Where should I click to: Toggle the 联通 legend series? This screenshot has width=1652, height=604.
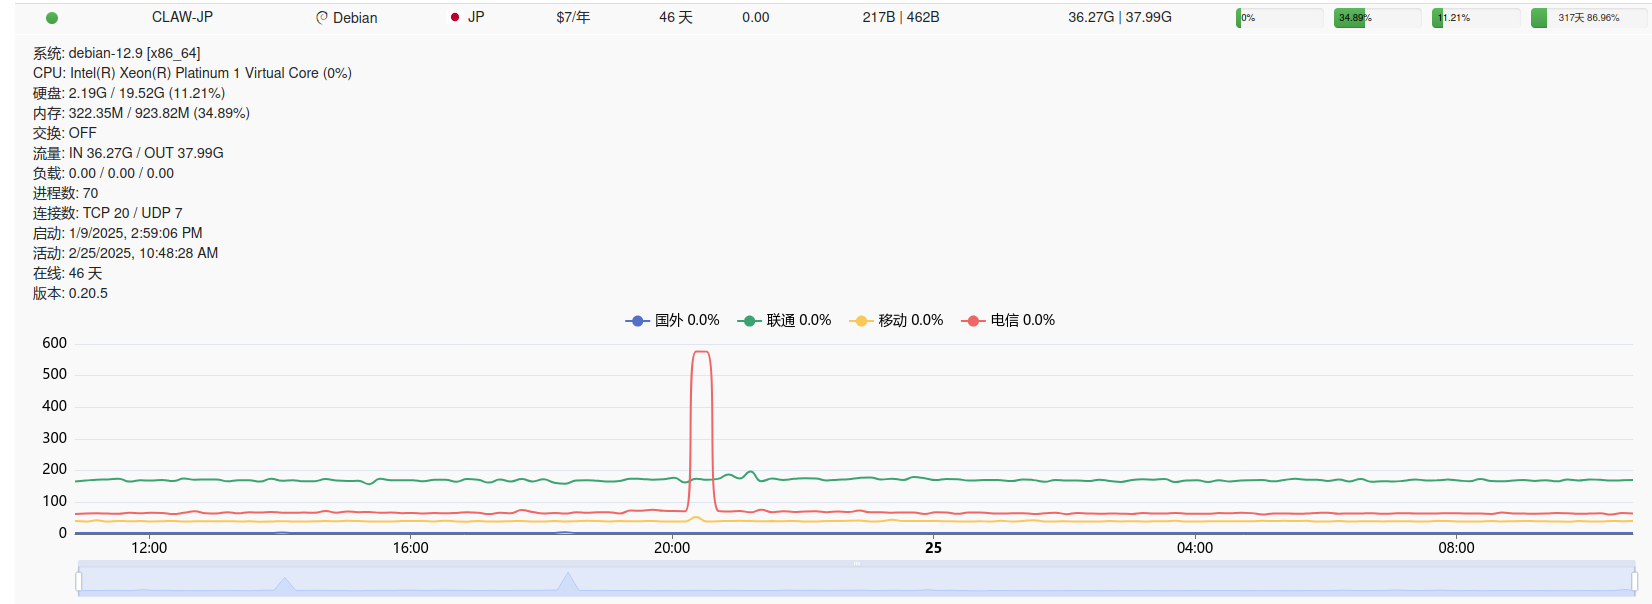784,320
